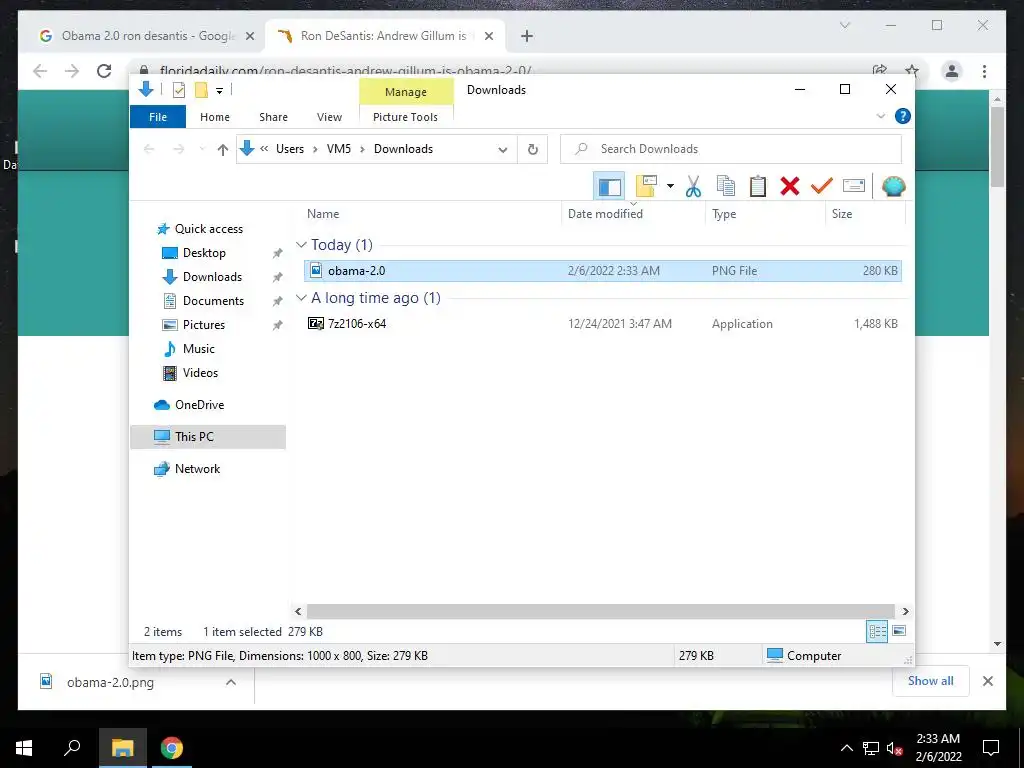Collapse the Today (1) group
The height and width of the screenshot is (768, 1024).
(301, 245)
